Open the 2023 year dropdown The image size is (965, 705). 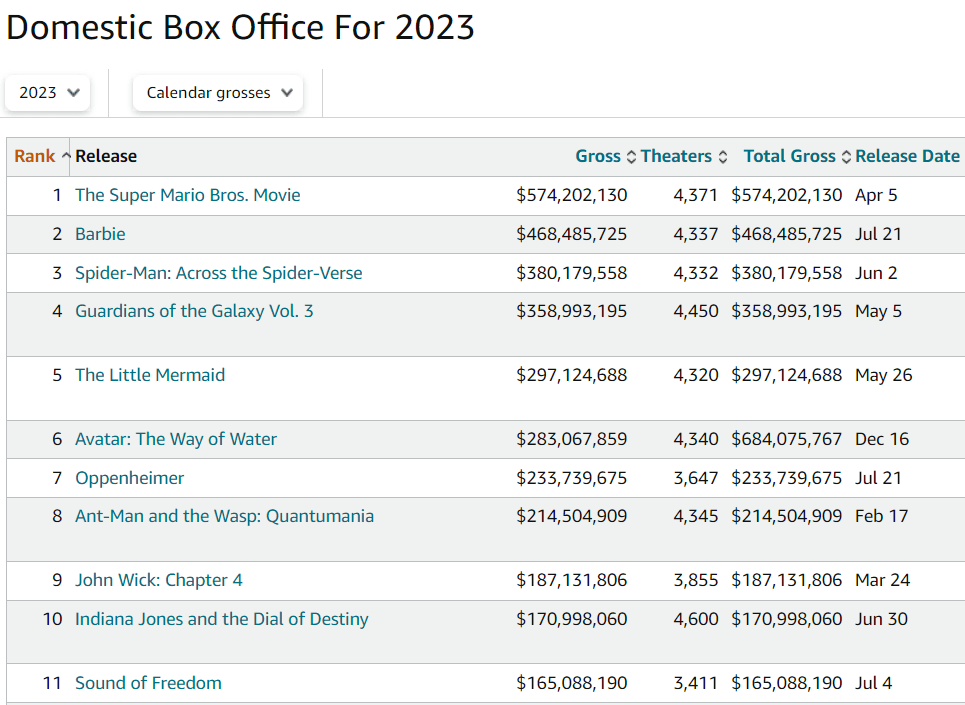48,93
